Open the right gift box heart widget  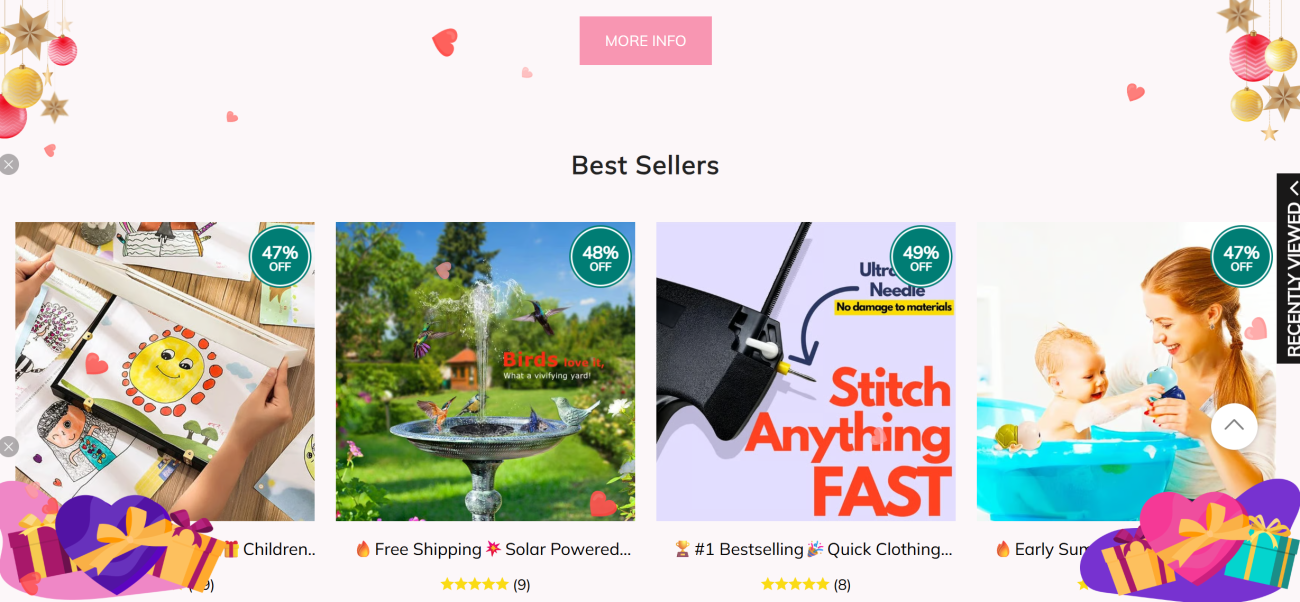(1190, 540)
